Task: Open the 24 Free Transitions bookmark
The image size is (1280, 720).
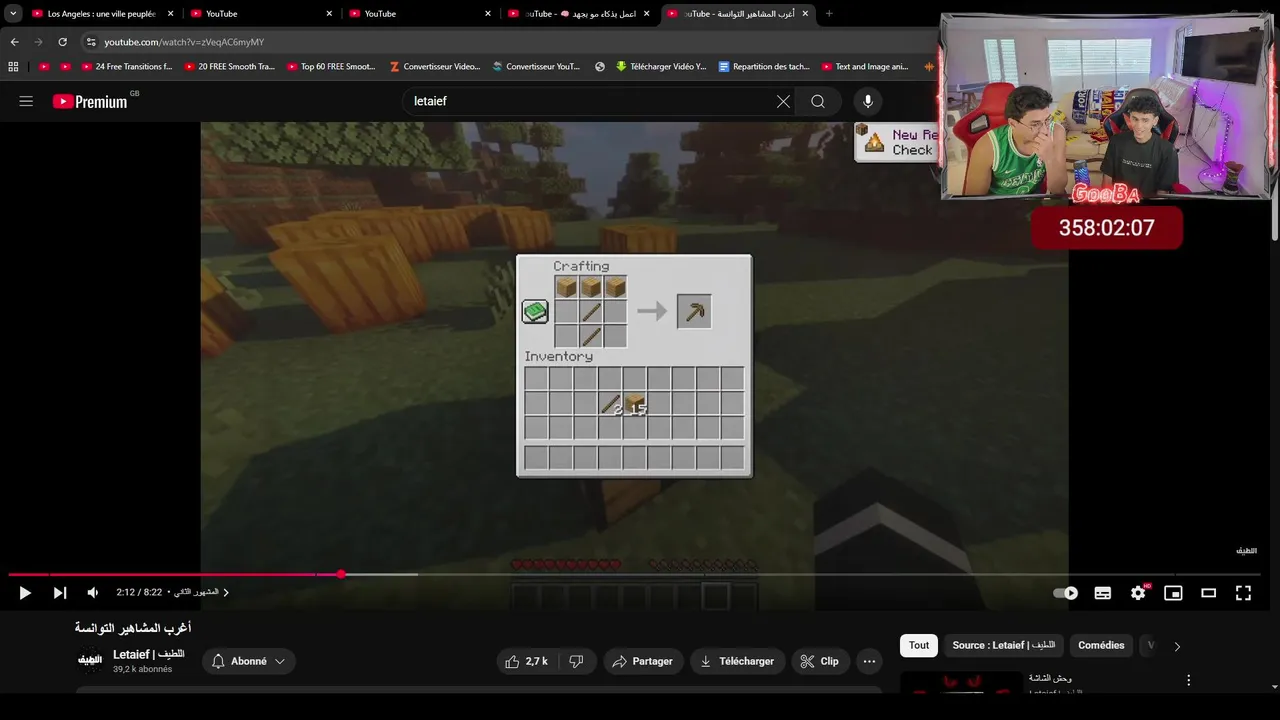Action: (x=127, y=67)
